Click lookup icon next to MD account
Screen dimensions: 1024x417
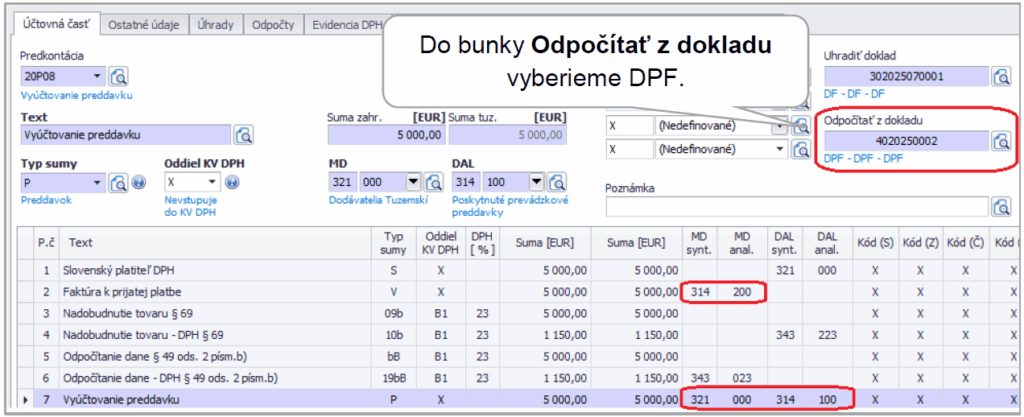pyautogui.click(x=434, y=182)
